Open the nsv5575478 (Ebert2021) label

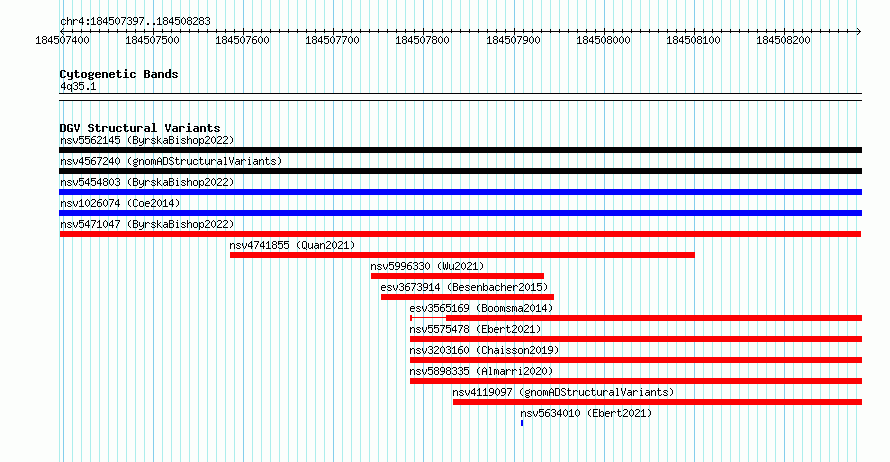pyautogui.click(x=475, y=329)
